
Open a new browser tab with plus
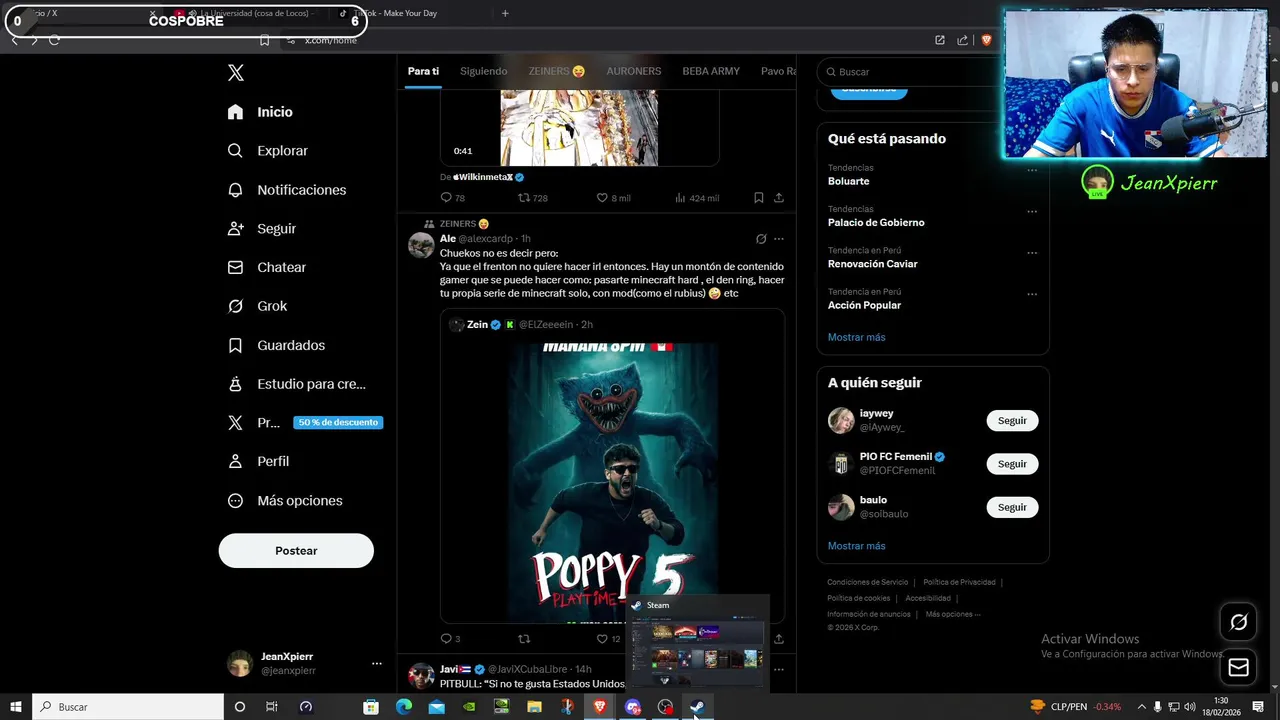coord(505,13)
